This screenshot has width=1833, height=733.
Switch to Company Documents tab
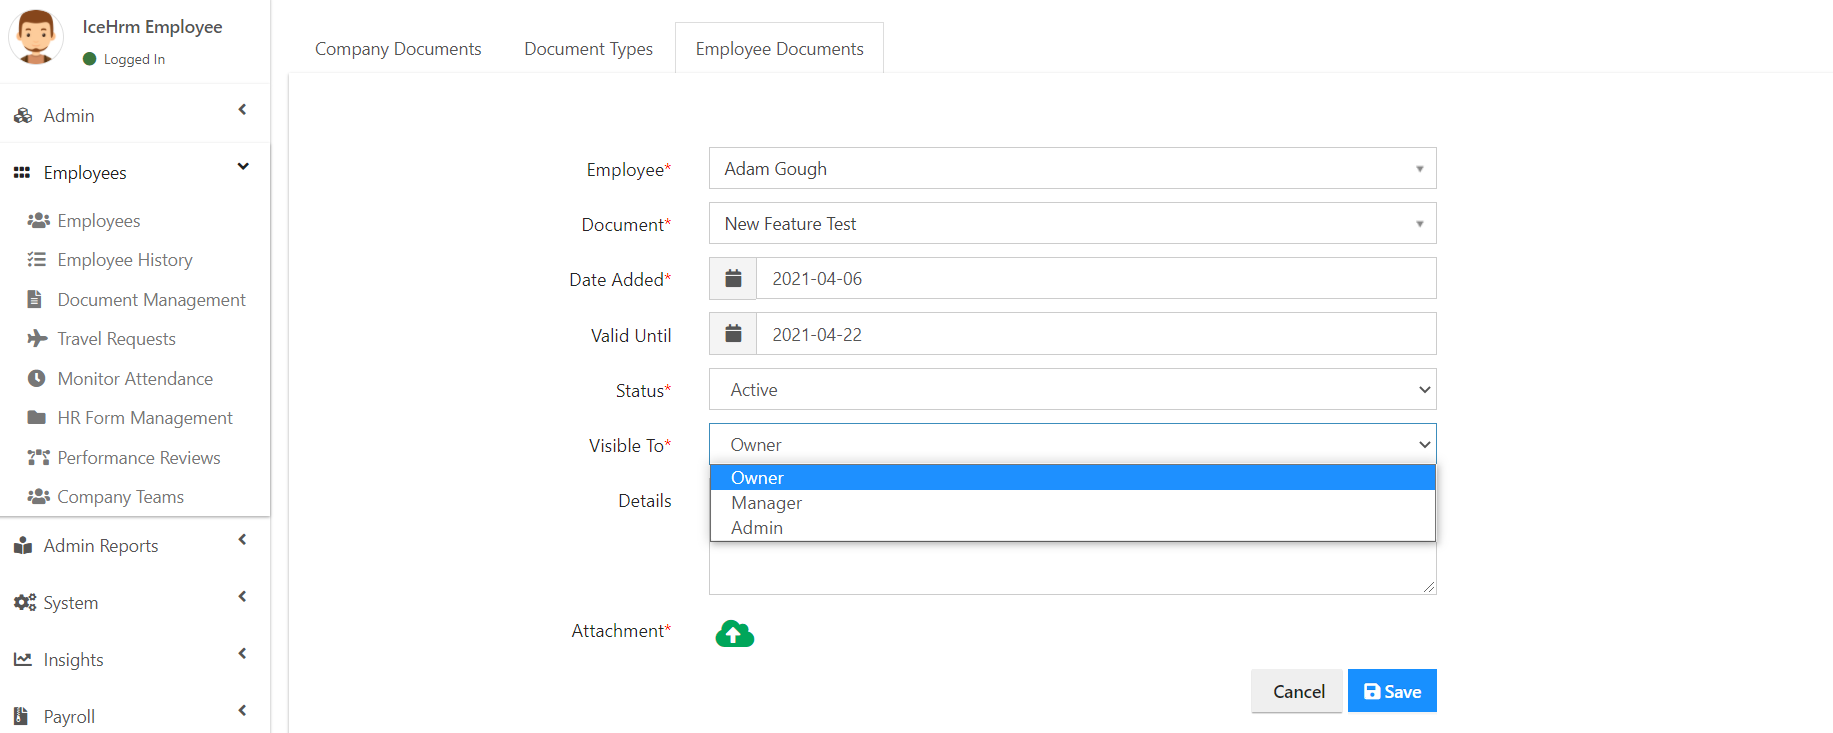coord(398,49)
